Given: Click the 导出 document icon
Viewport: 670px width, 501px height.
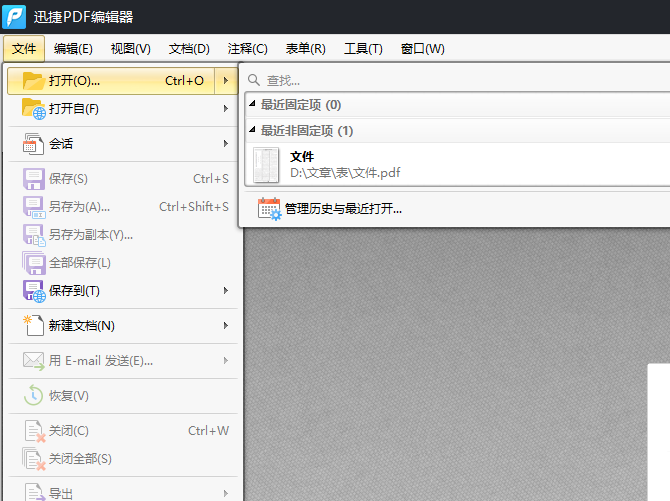Looking at the screenshot, I should tap(35, 492).
